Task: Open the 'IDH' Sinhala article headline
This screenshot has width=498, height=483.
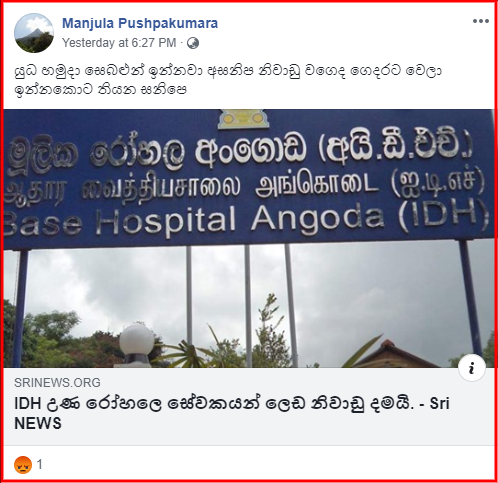Action: 232,413
